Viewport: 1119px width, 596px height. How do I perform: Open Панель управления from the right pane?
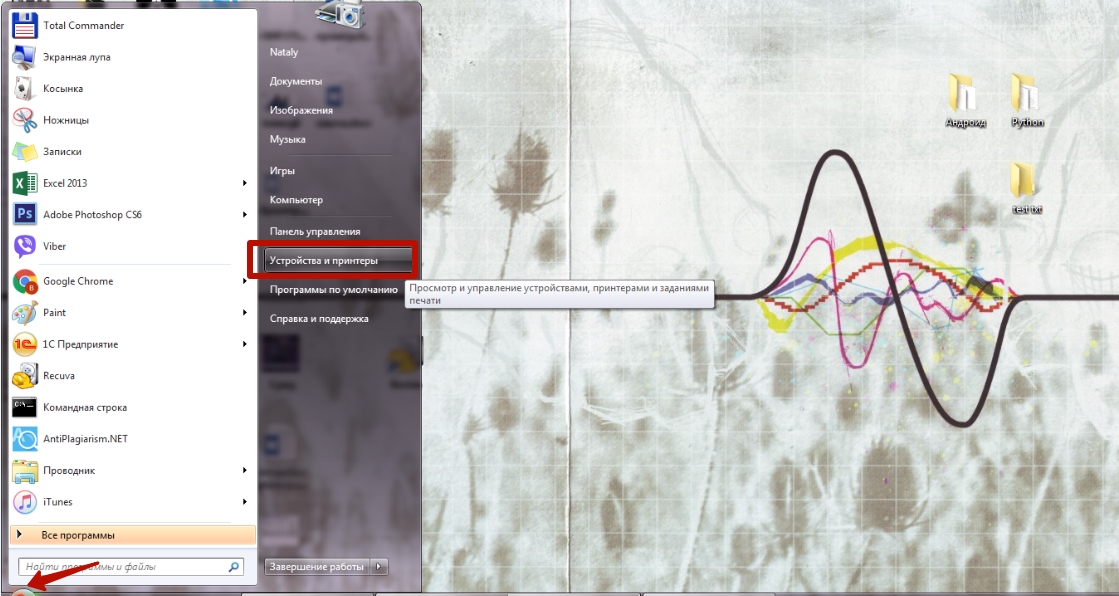pyautogui.click(x=314, y=231)
